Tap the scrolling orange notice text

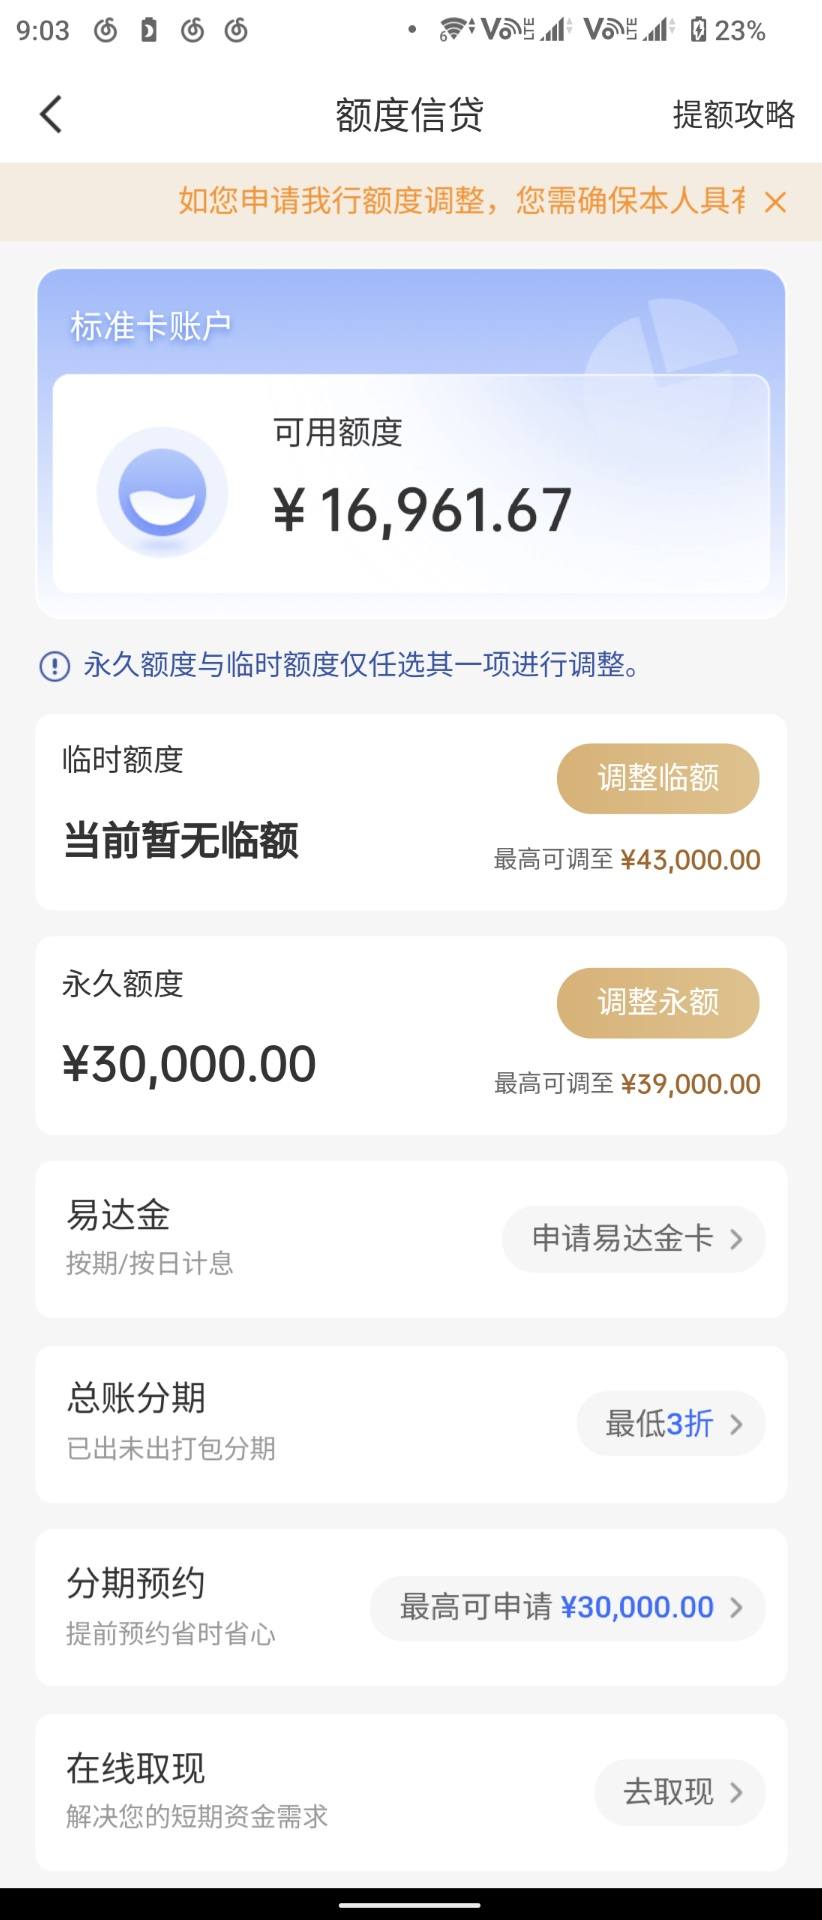(462, 201)
